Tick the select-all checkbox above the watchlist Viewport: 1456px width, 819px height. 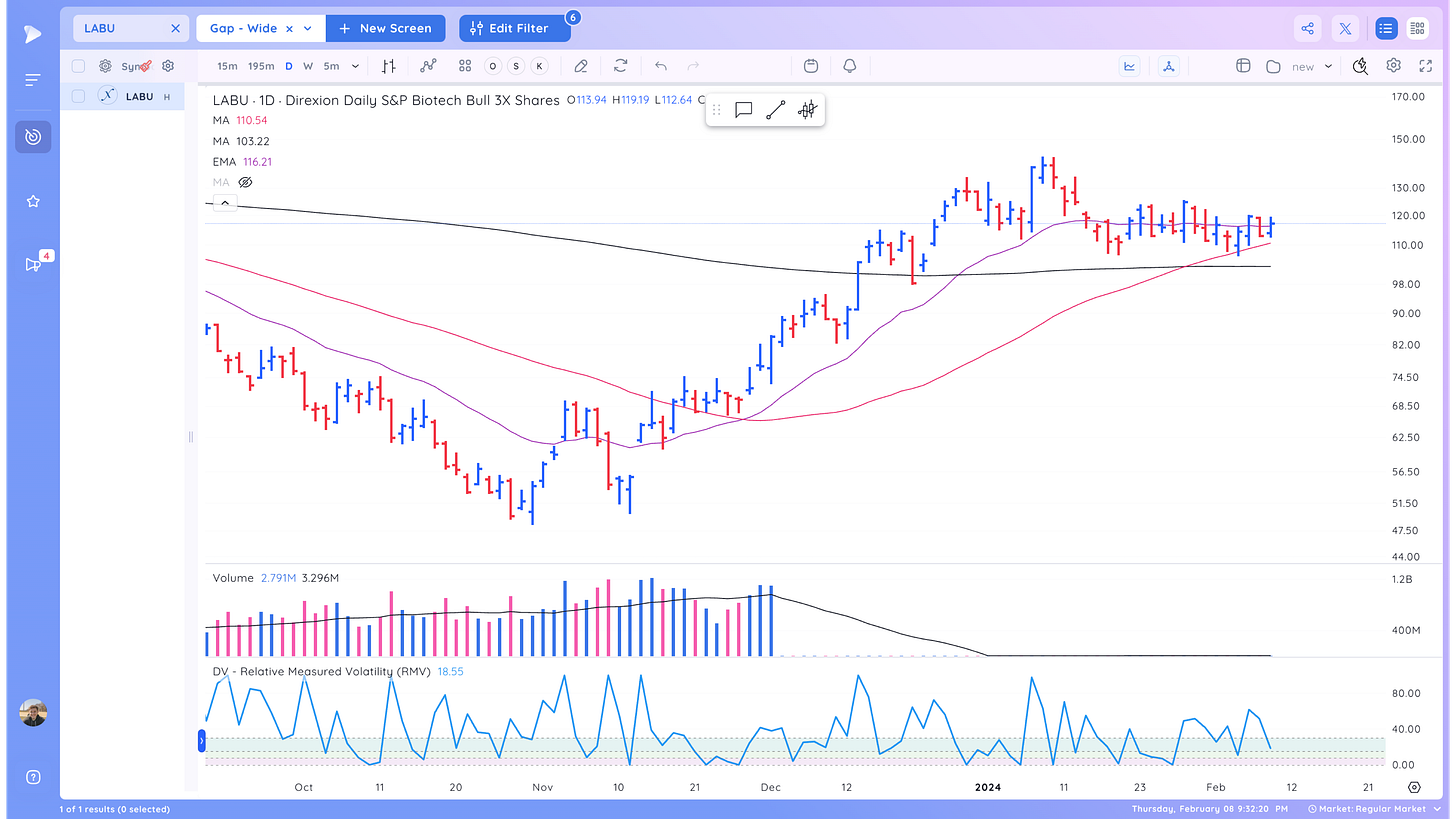(x=78, y=66)
